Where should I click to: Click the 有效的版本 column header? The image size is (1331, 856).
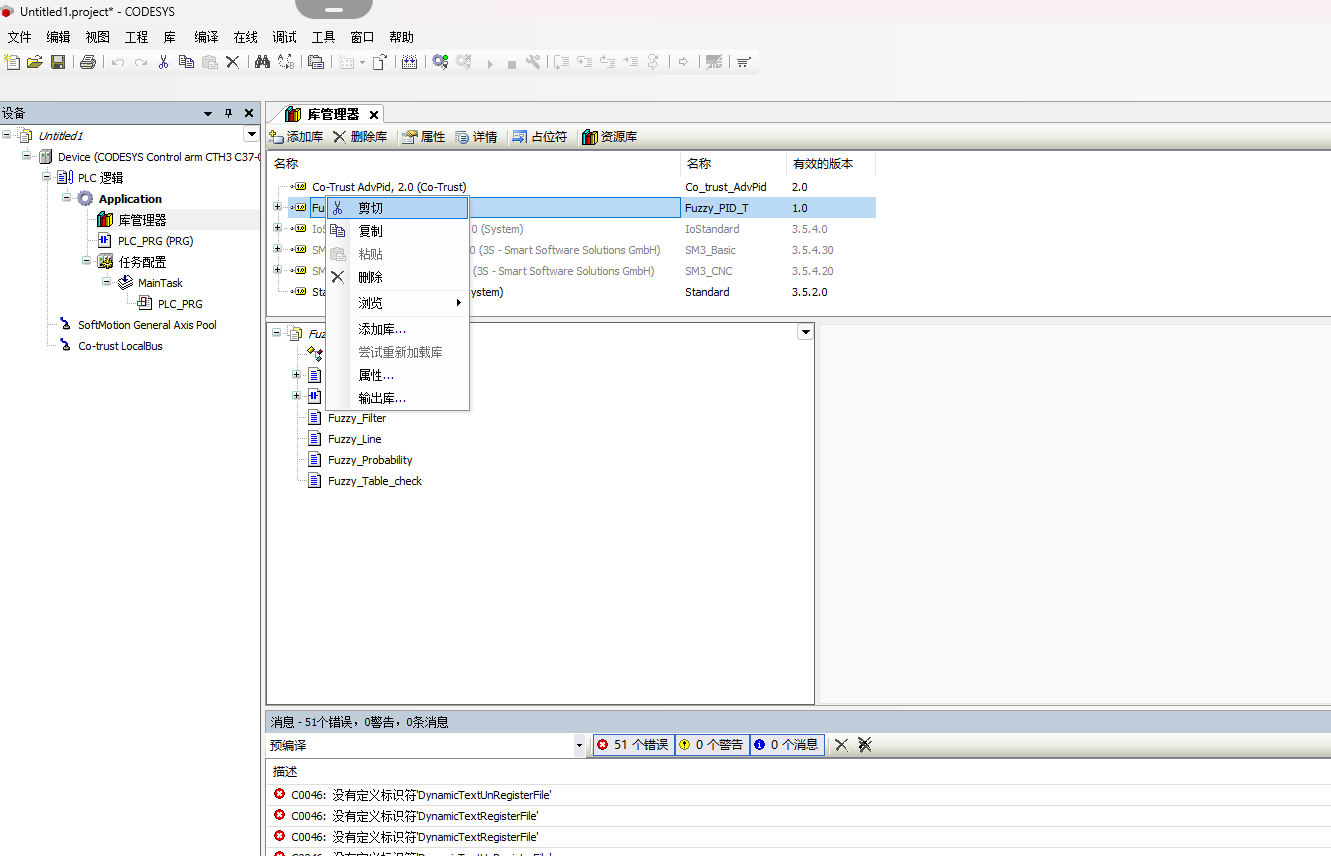(823, 163)
